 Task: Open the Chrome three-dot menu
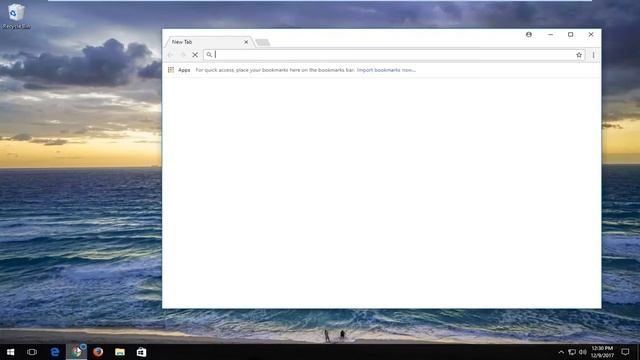tap(593, 55)
